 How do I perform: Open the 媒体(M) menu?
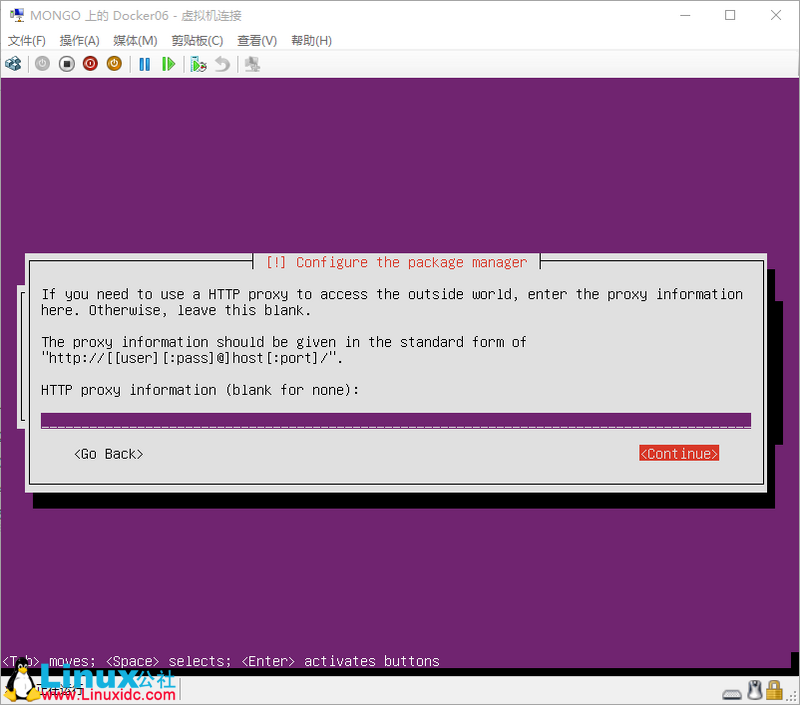point(134,40)
